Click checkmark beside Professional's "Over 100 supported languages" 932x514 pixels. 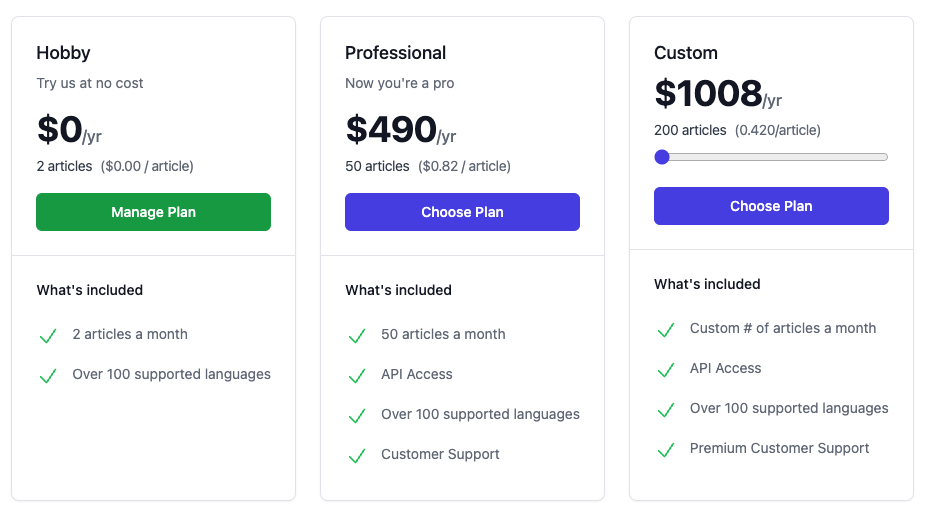[356, 416]
